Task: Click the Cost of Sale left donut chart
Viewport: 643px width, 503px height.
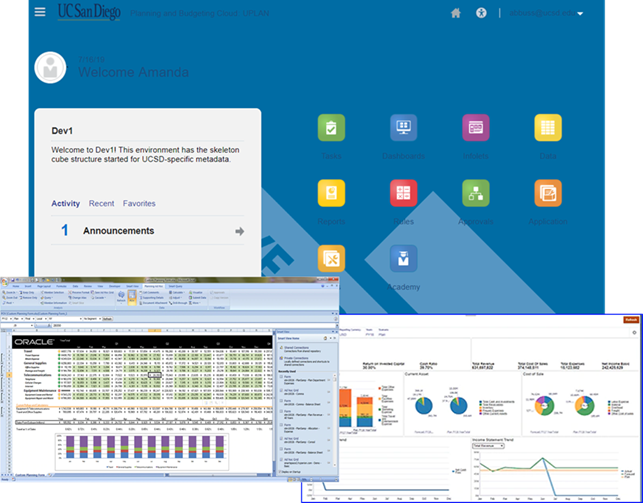Action: click(544, 406)
